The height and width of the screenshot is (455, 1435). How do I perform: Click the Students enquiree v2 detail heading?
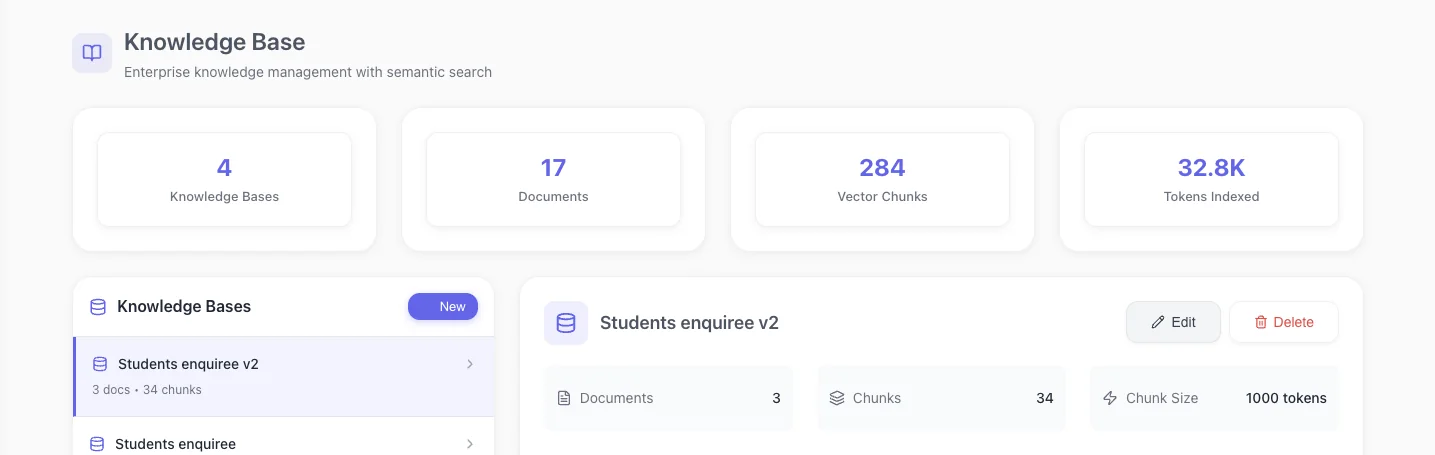(689, 323)
